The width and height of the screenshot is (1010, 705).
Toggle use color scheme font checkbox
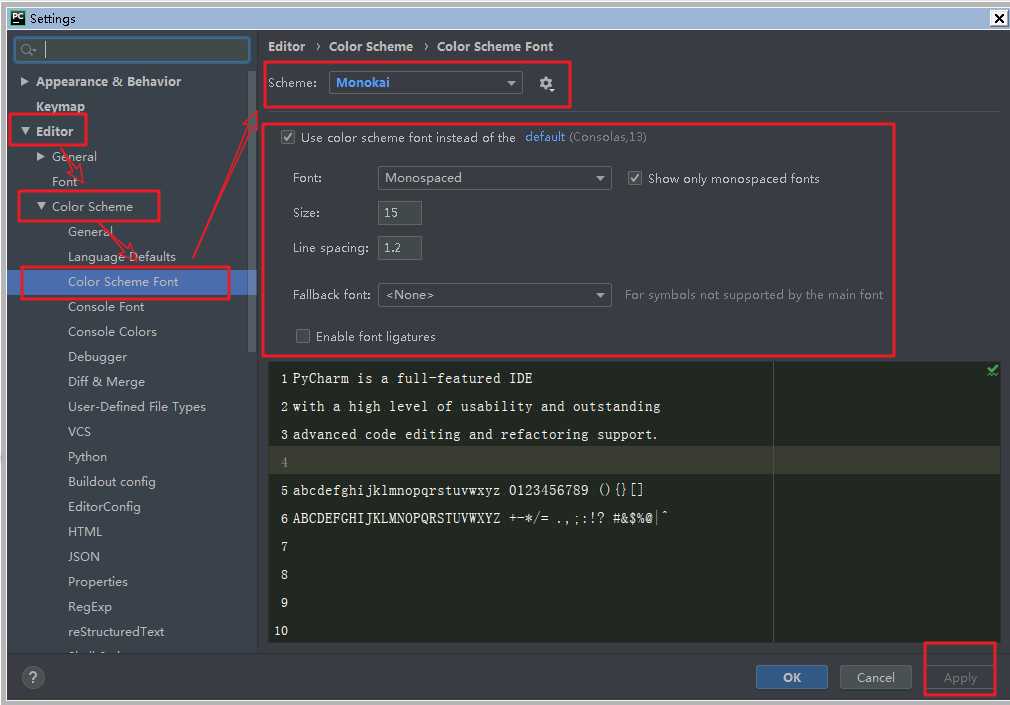click(287, 137)
